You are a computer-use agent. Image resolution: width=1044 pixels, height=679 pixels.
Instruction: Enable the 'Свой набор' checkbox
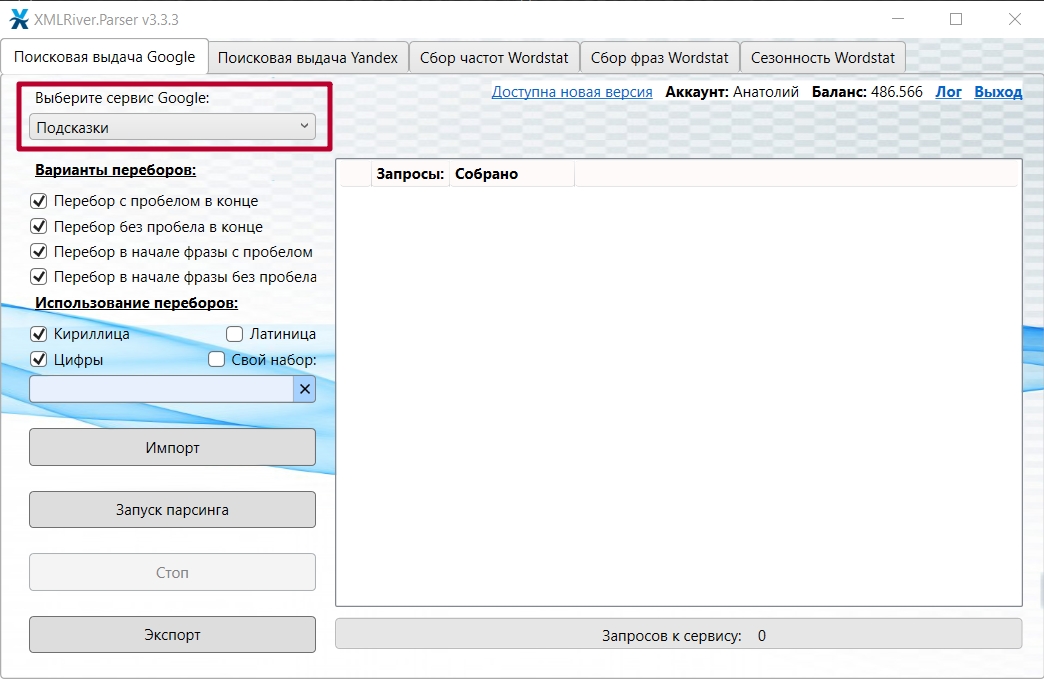point(216,360)
